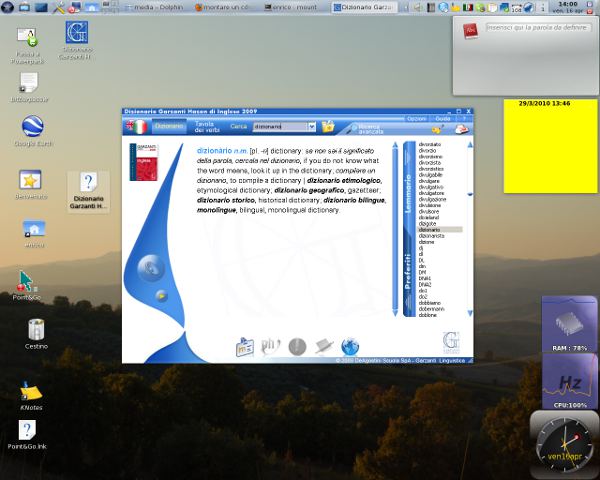Select 'divorzio' in the word list
The image size is (600, 480).
[427, 150]
